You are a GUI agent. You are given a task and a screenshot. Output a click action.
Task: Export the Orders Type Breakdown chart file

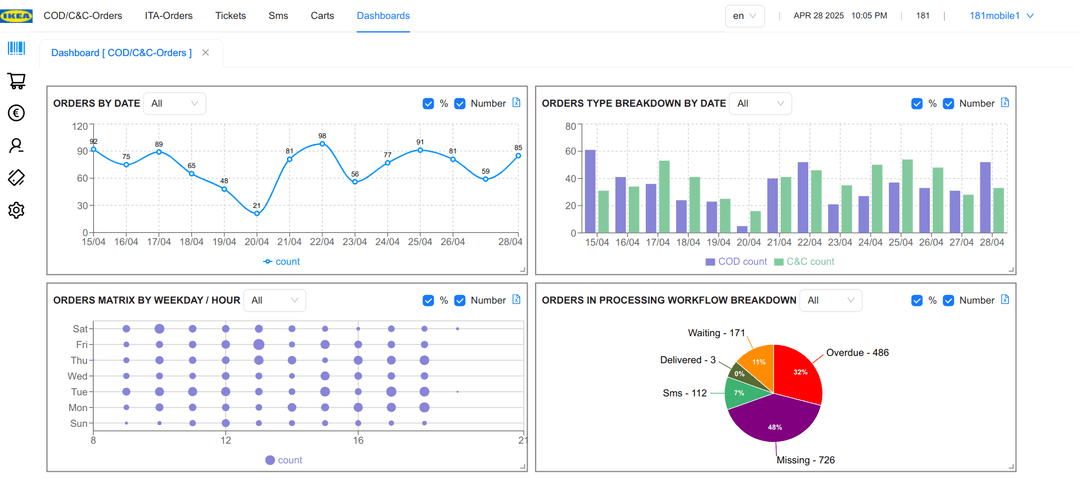tap(1005, 103)
